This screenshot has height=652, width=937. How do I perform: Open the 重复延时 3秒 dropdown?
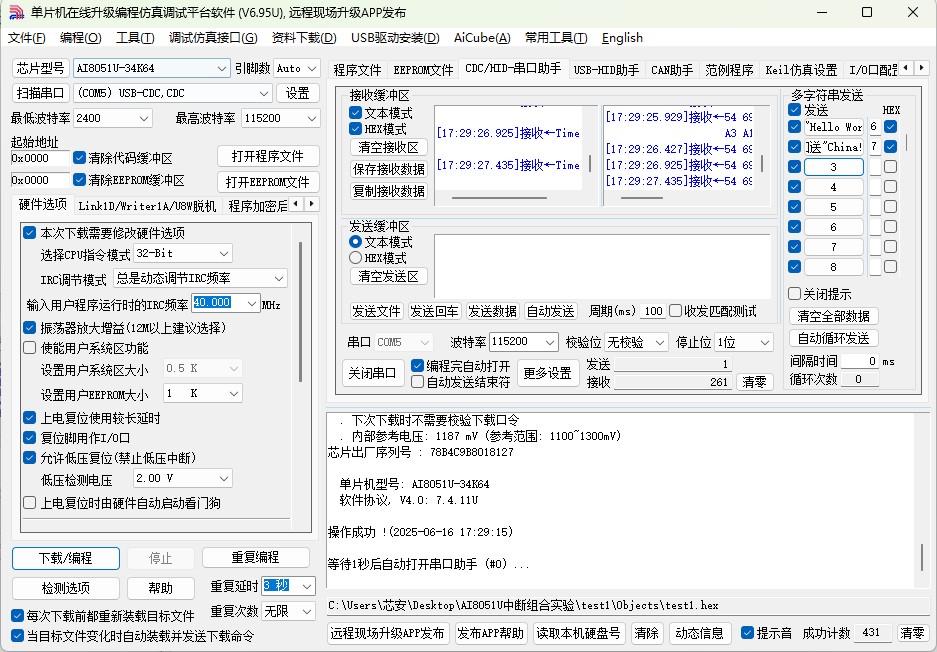pyautogui.click(x=307, y=586)
